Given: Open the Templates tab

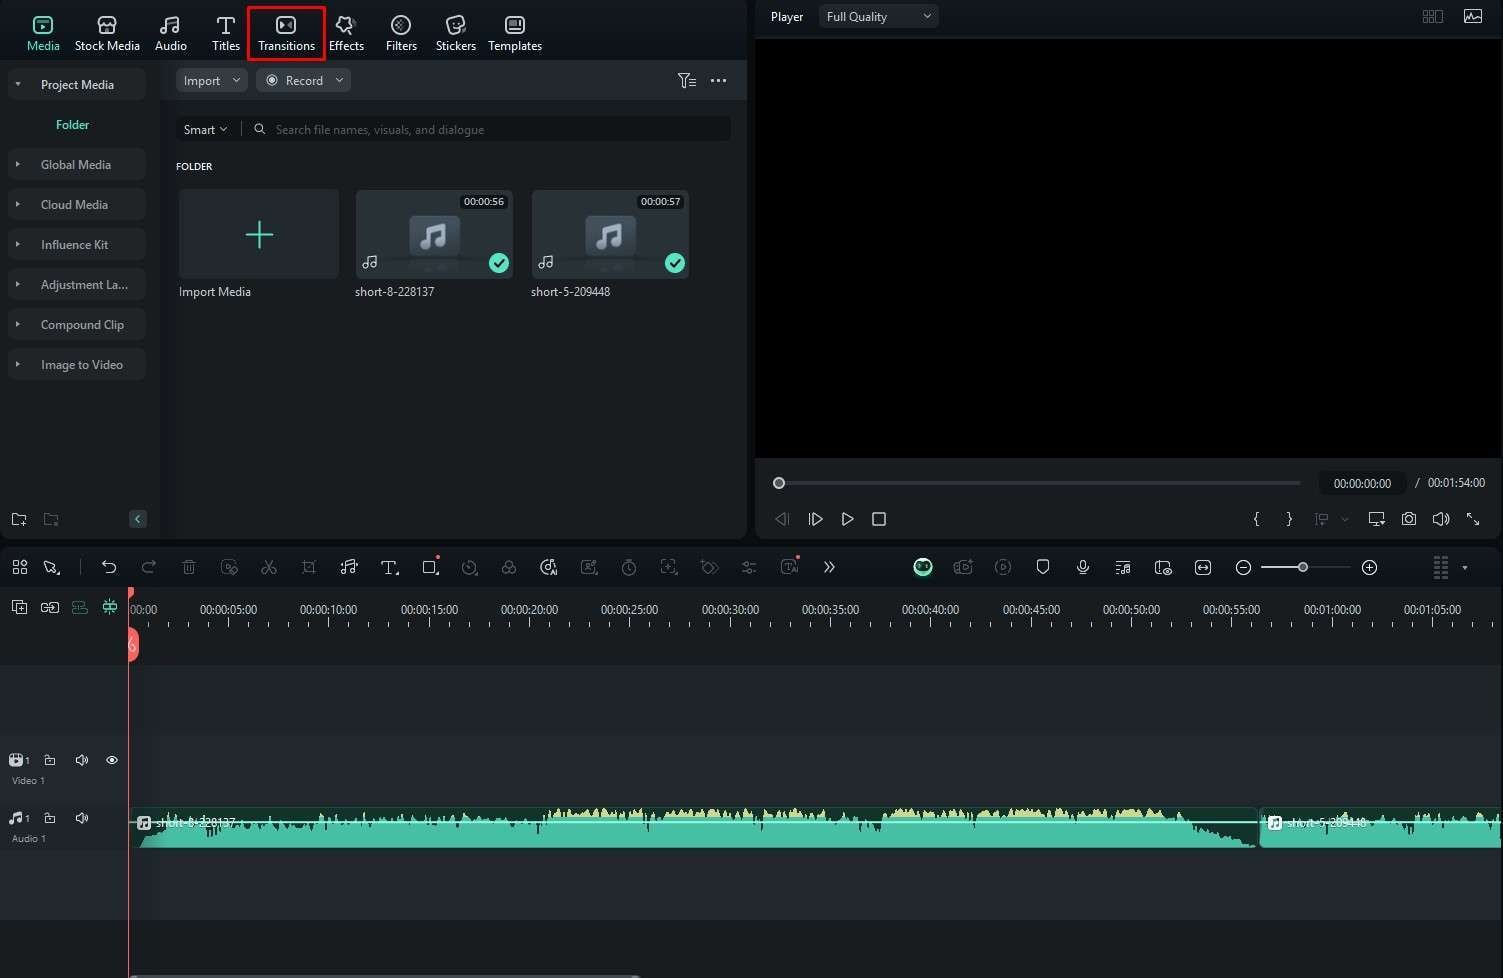Looking at the screenshot, I should click(x=515, y=33).
